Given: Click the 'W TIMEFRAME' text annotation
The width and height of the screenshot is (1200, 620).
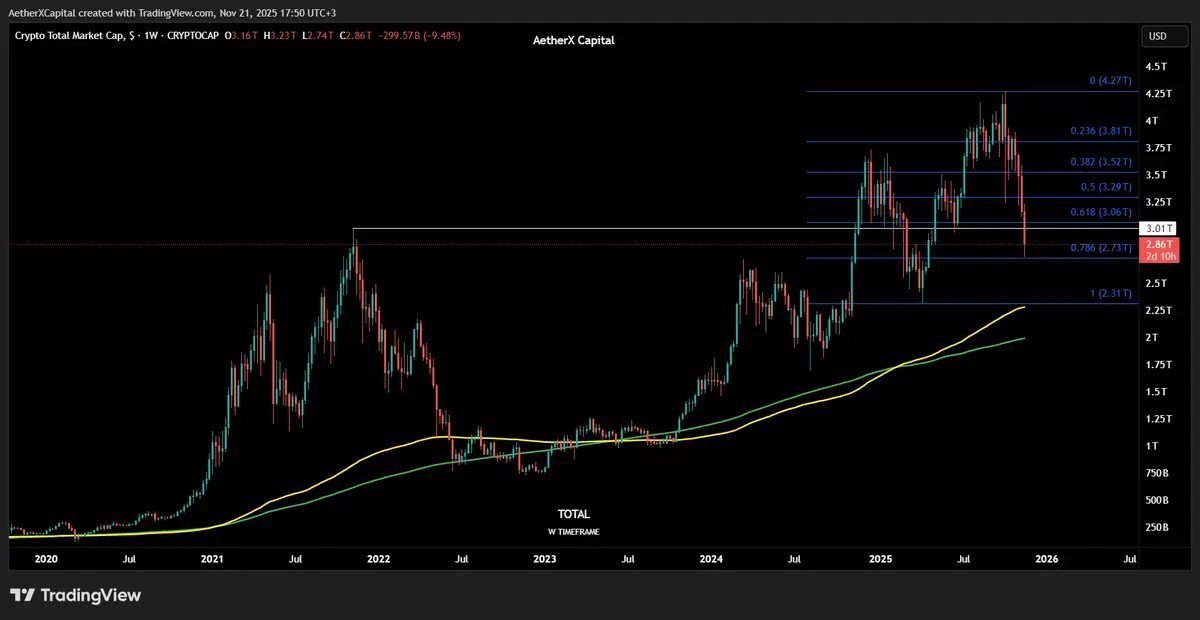Looking at the screenshot, I should 574,532.
